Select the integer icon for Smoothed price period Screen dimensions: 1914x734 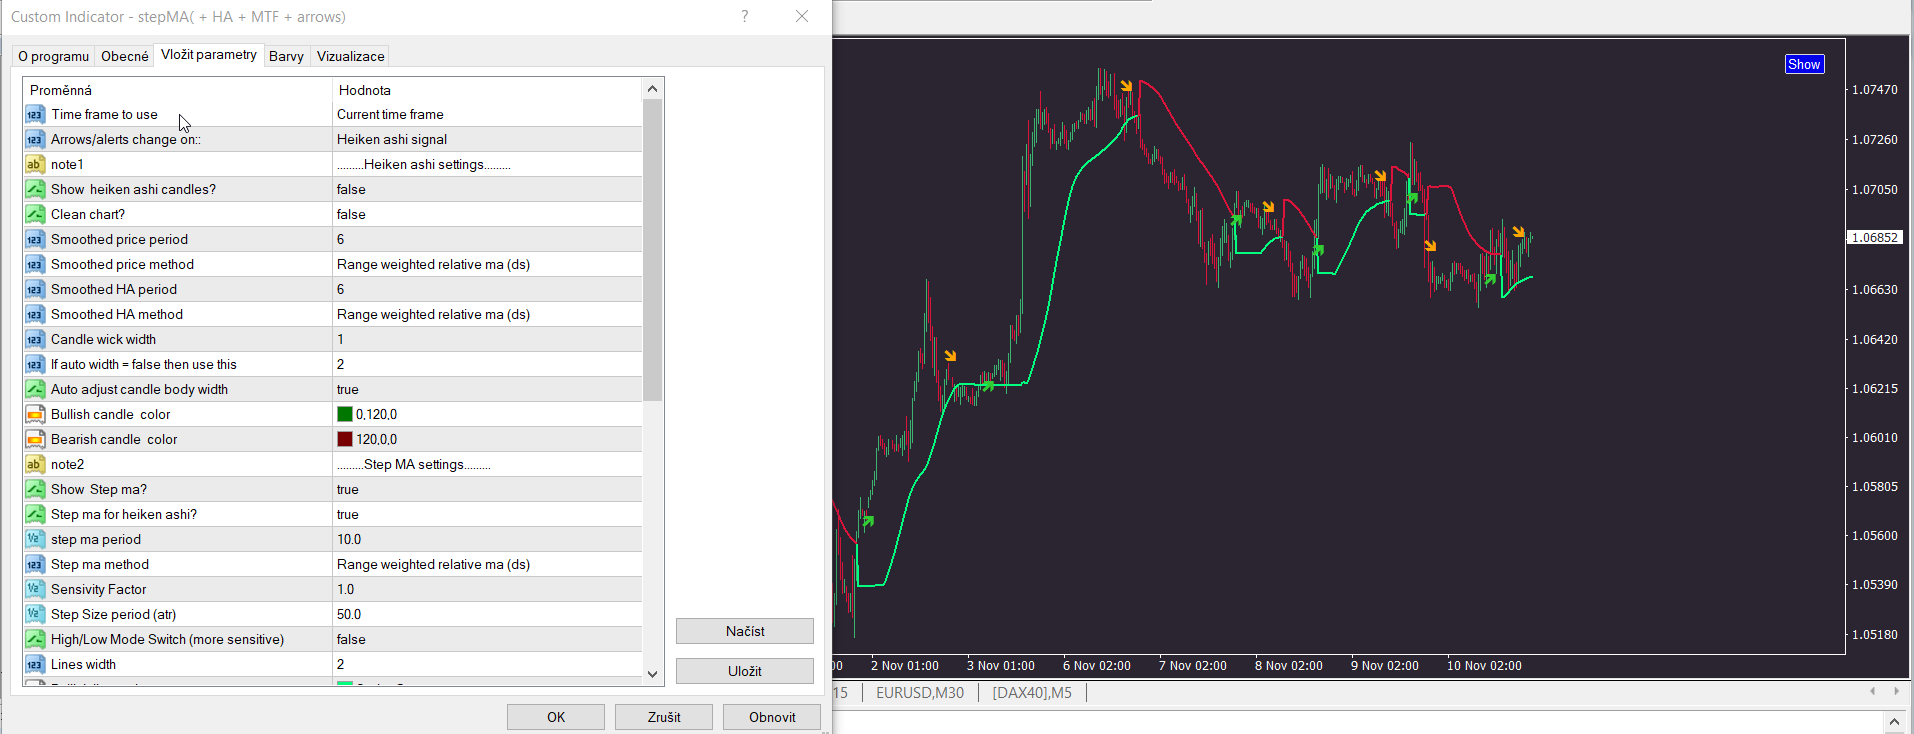(x=35, y=239)
